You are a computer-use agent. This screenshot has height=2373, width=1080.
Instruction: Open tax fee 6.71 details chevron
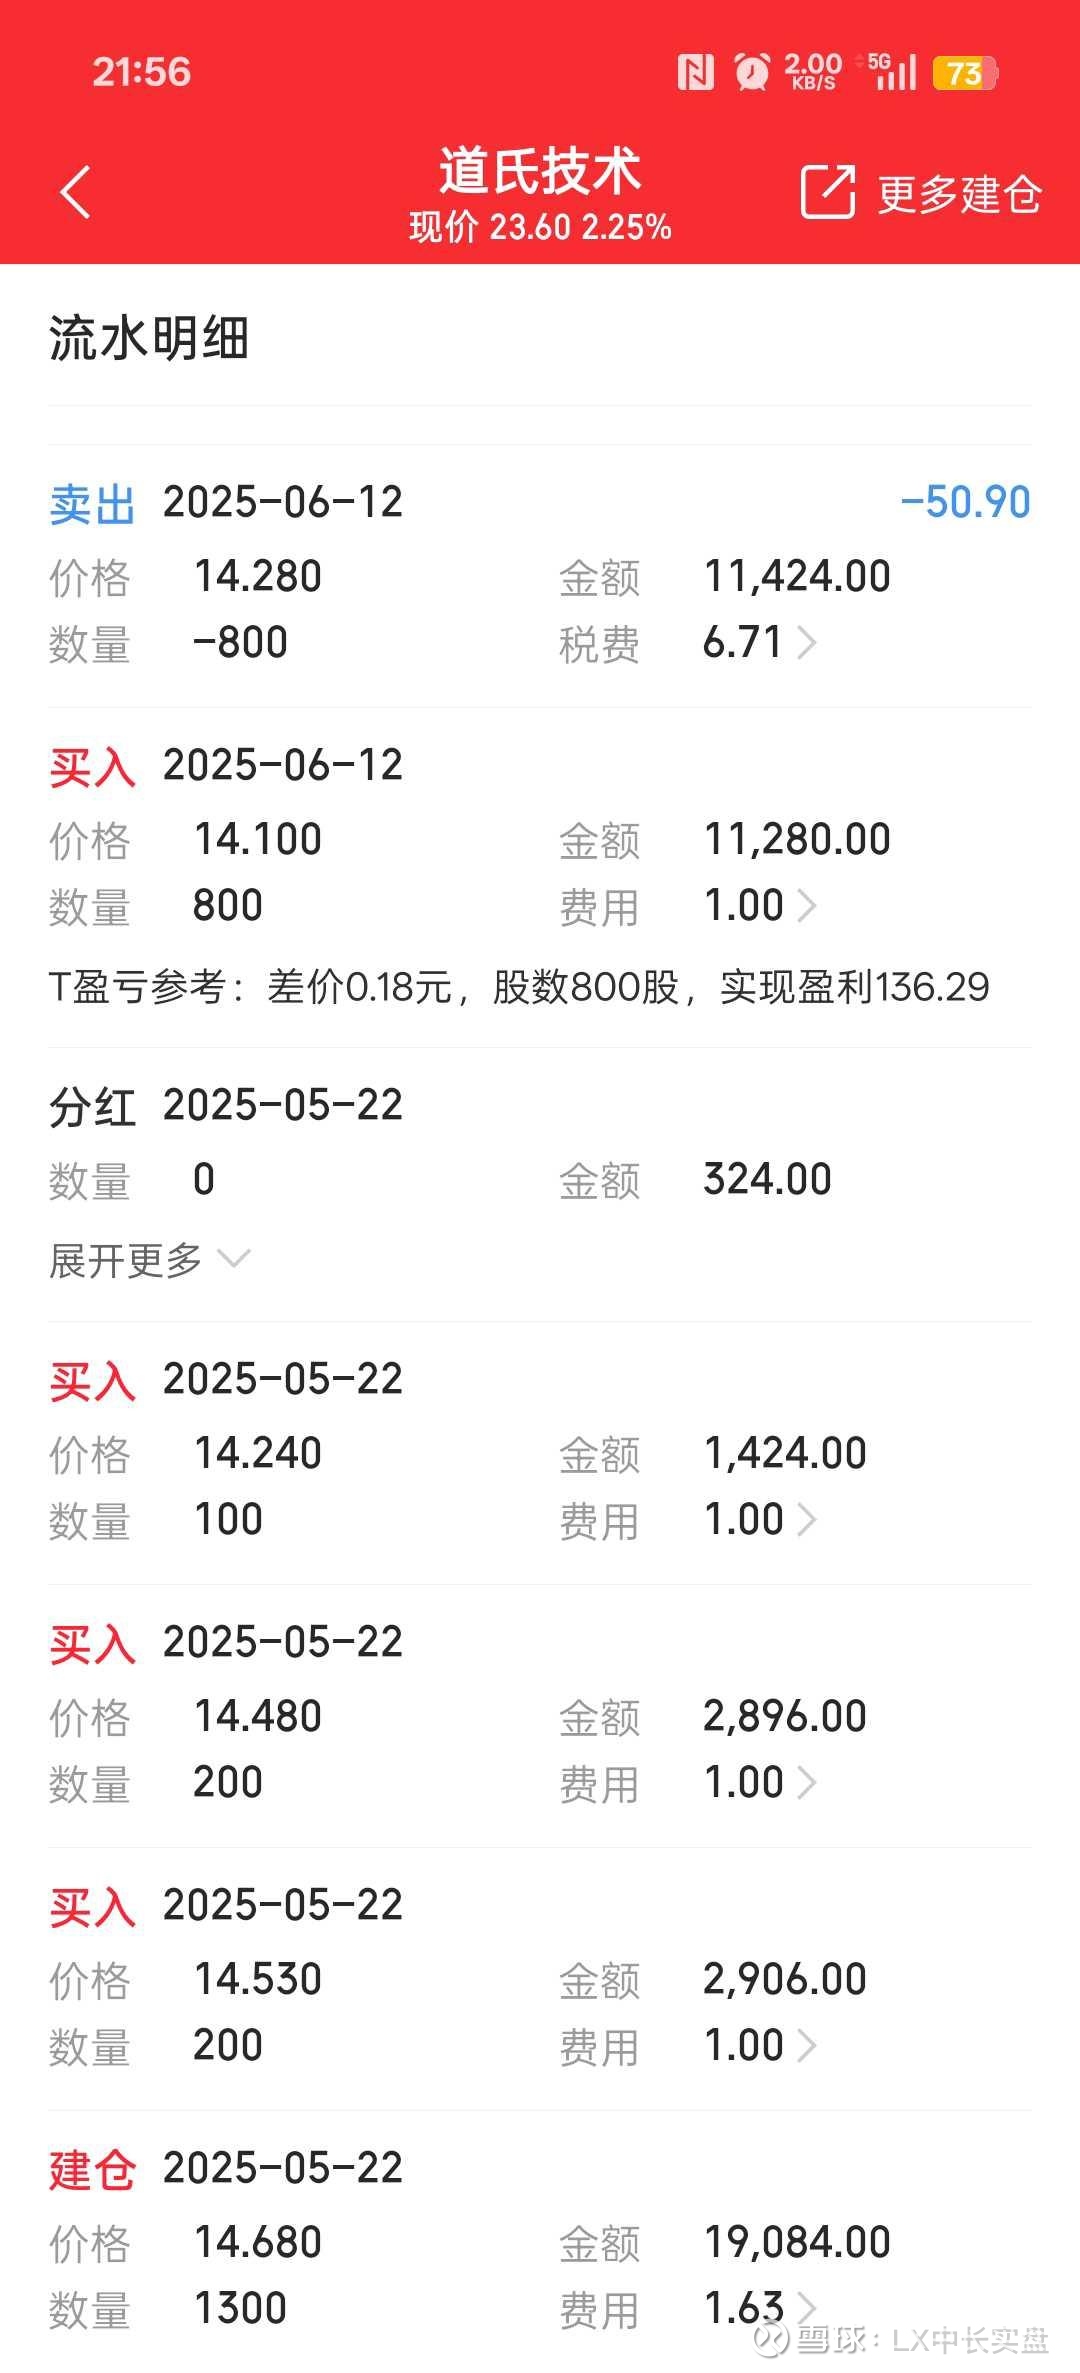tap(806, 643)
